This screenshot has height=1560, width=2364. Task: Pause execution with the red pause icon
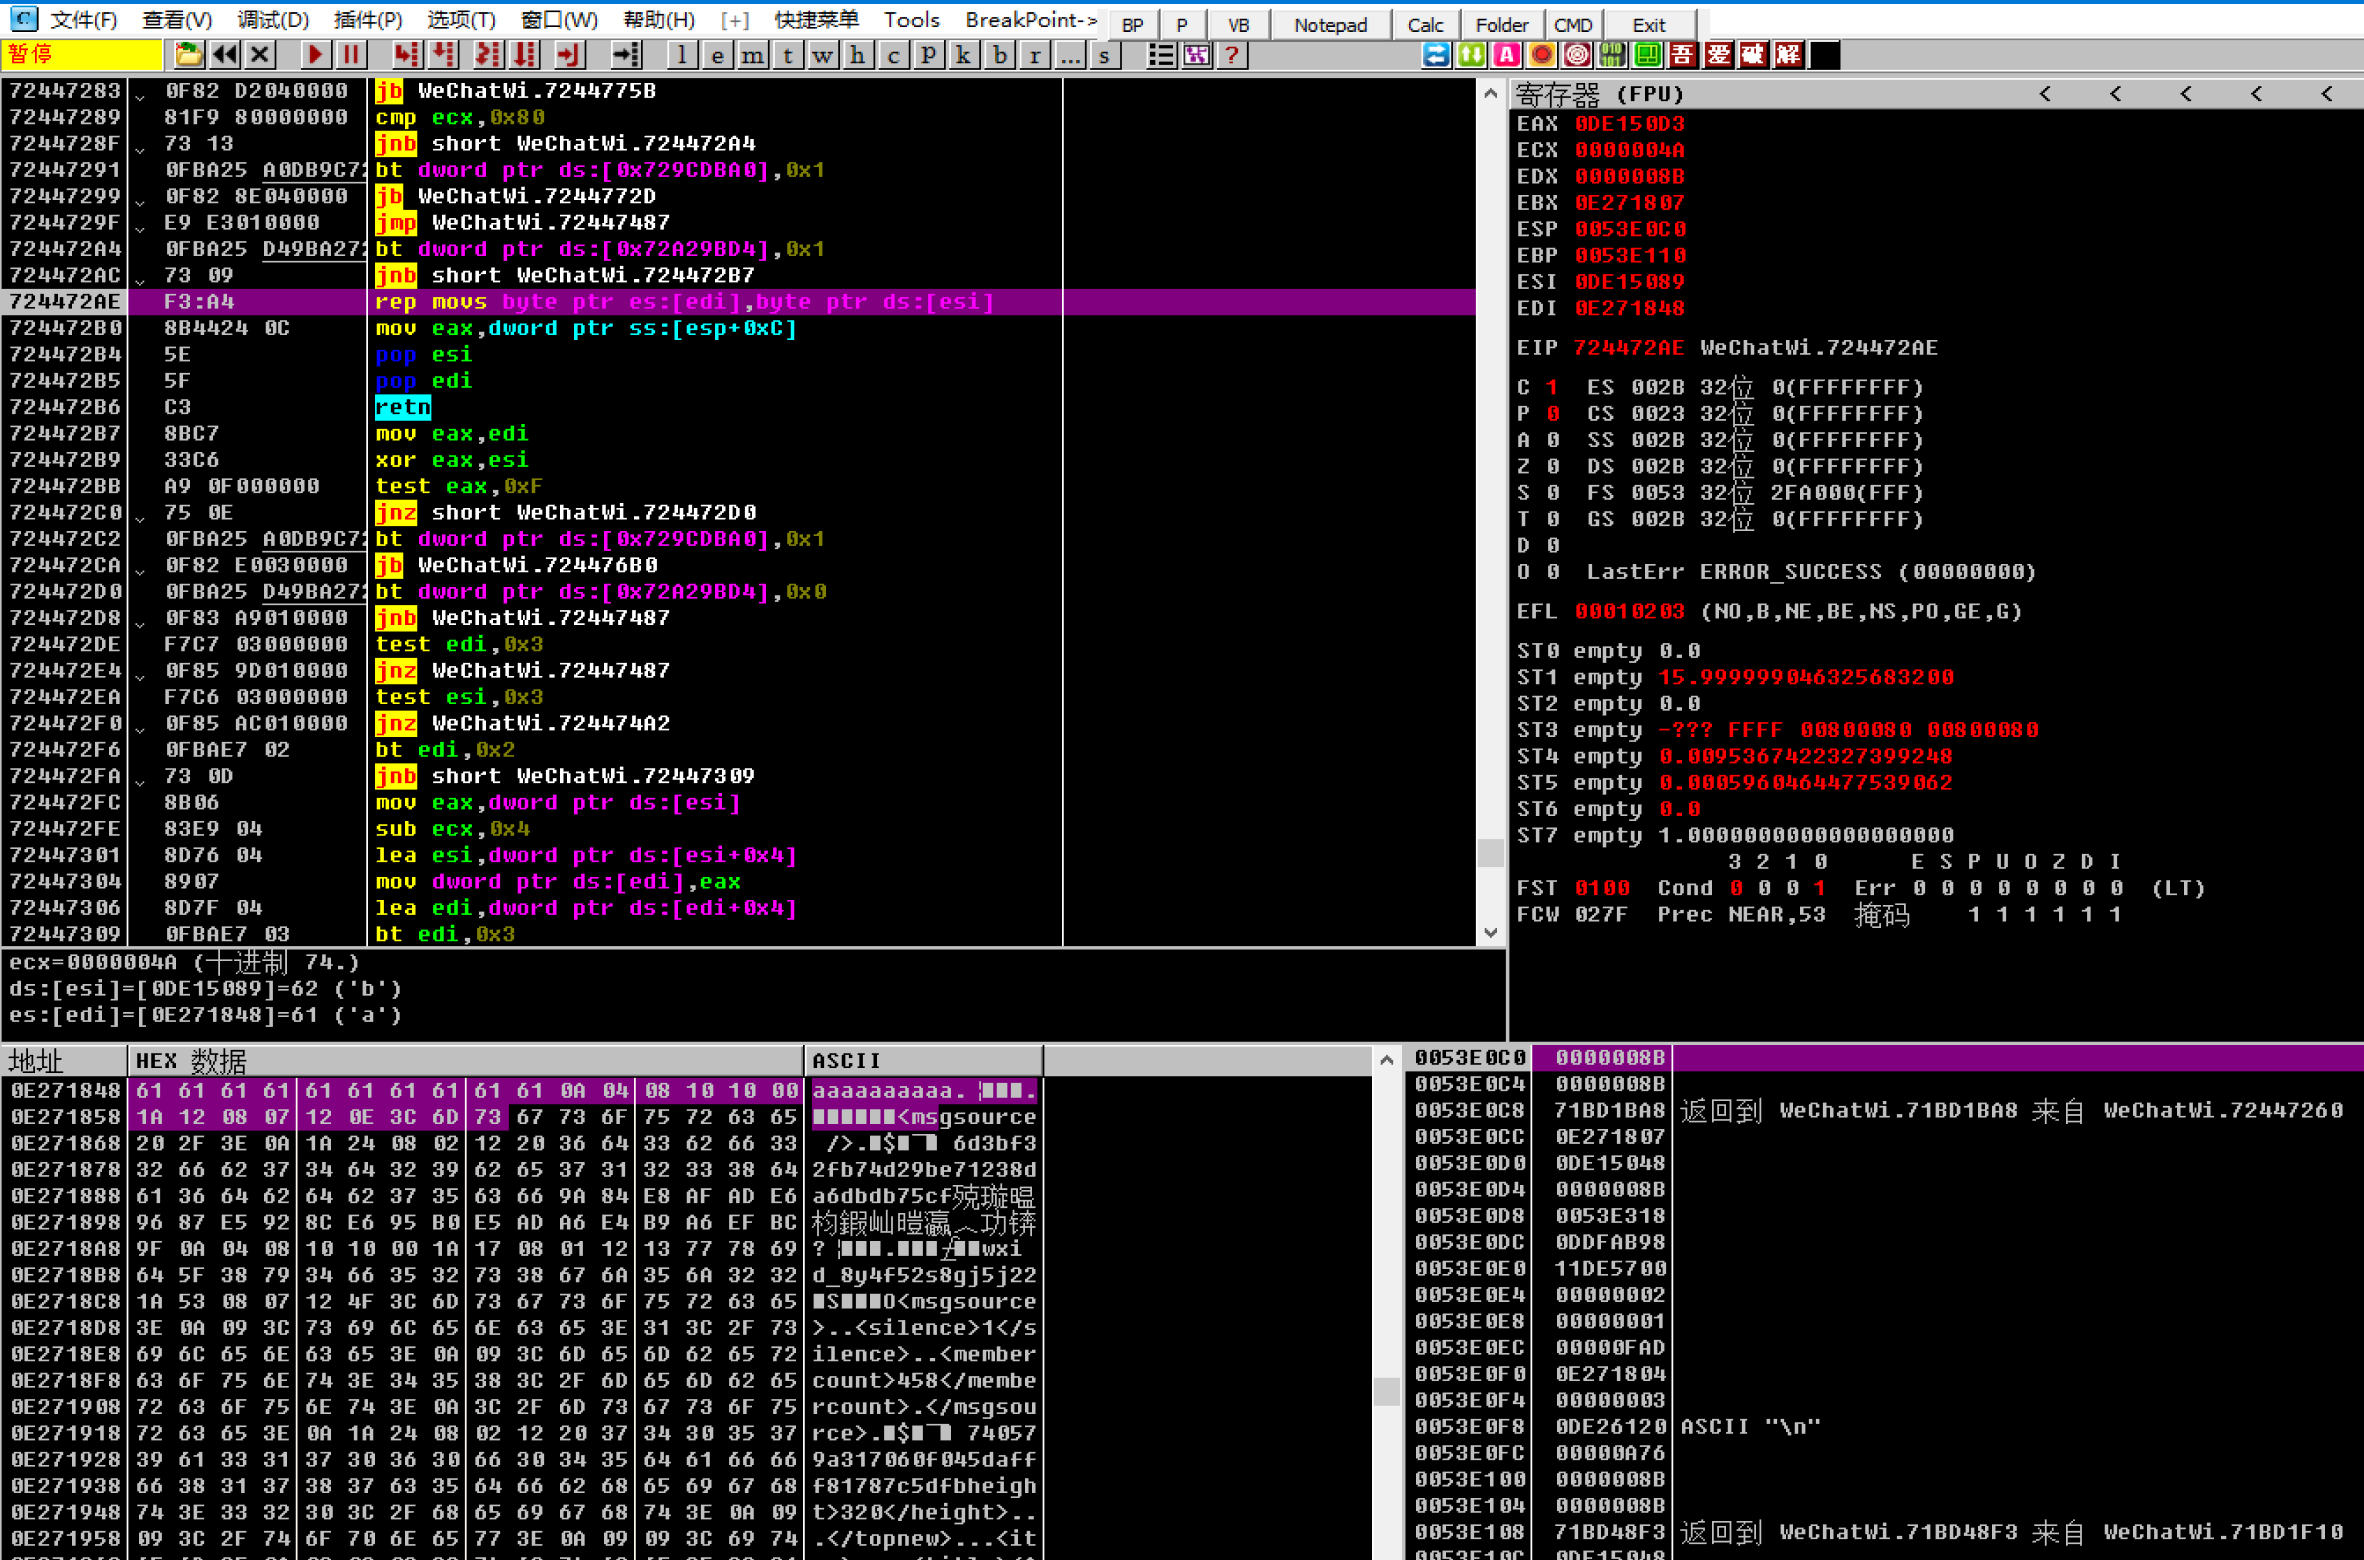pyautogui.click(x=351, y=55)
